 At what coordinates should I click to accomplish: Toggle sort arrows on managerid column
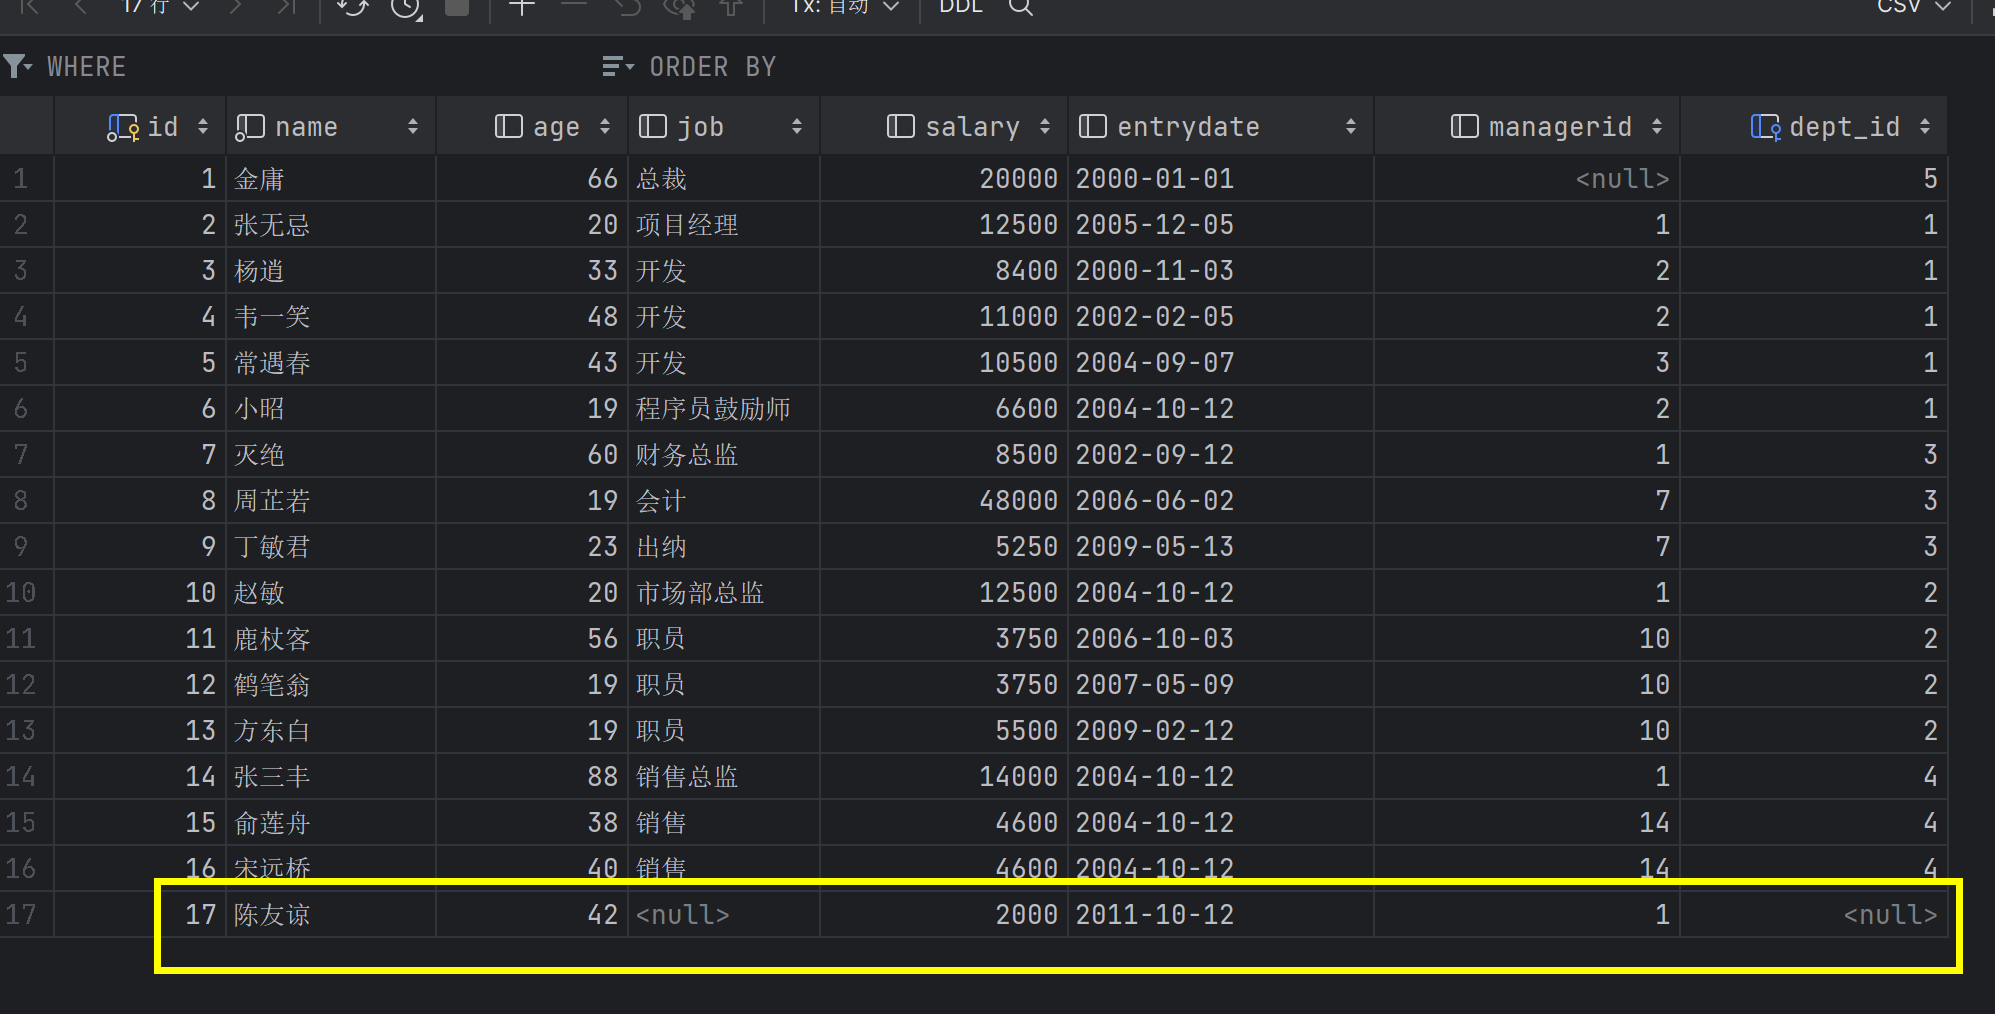coord(1657,127)
